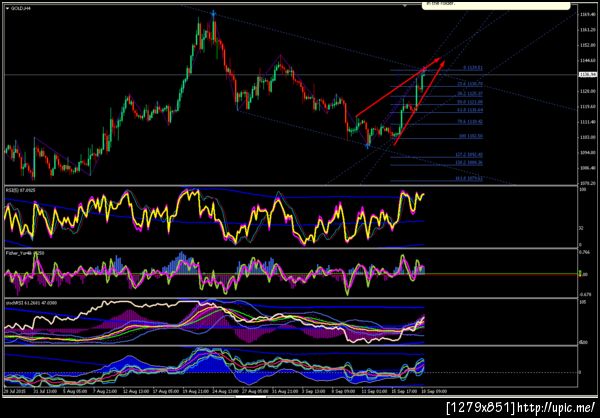Select the Fibonacci 61.8 level label

[470, 109]
